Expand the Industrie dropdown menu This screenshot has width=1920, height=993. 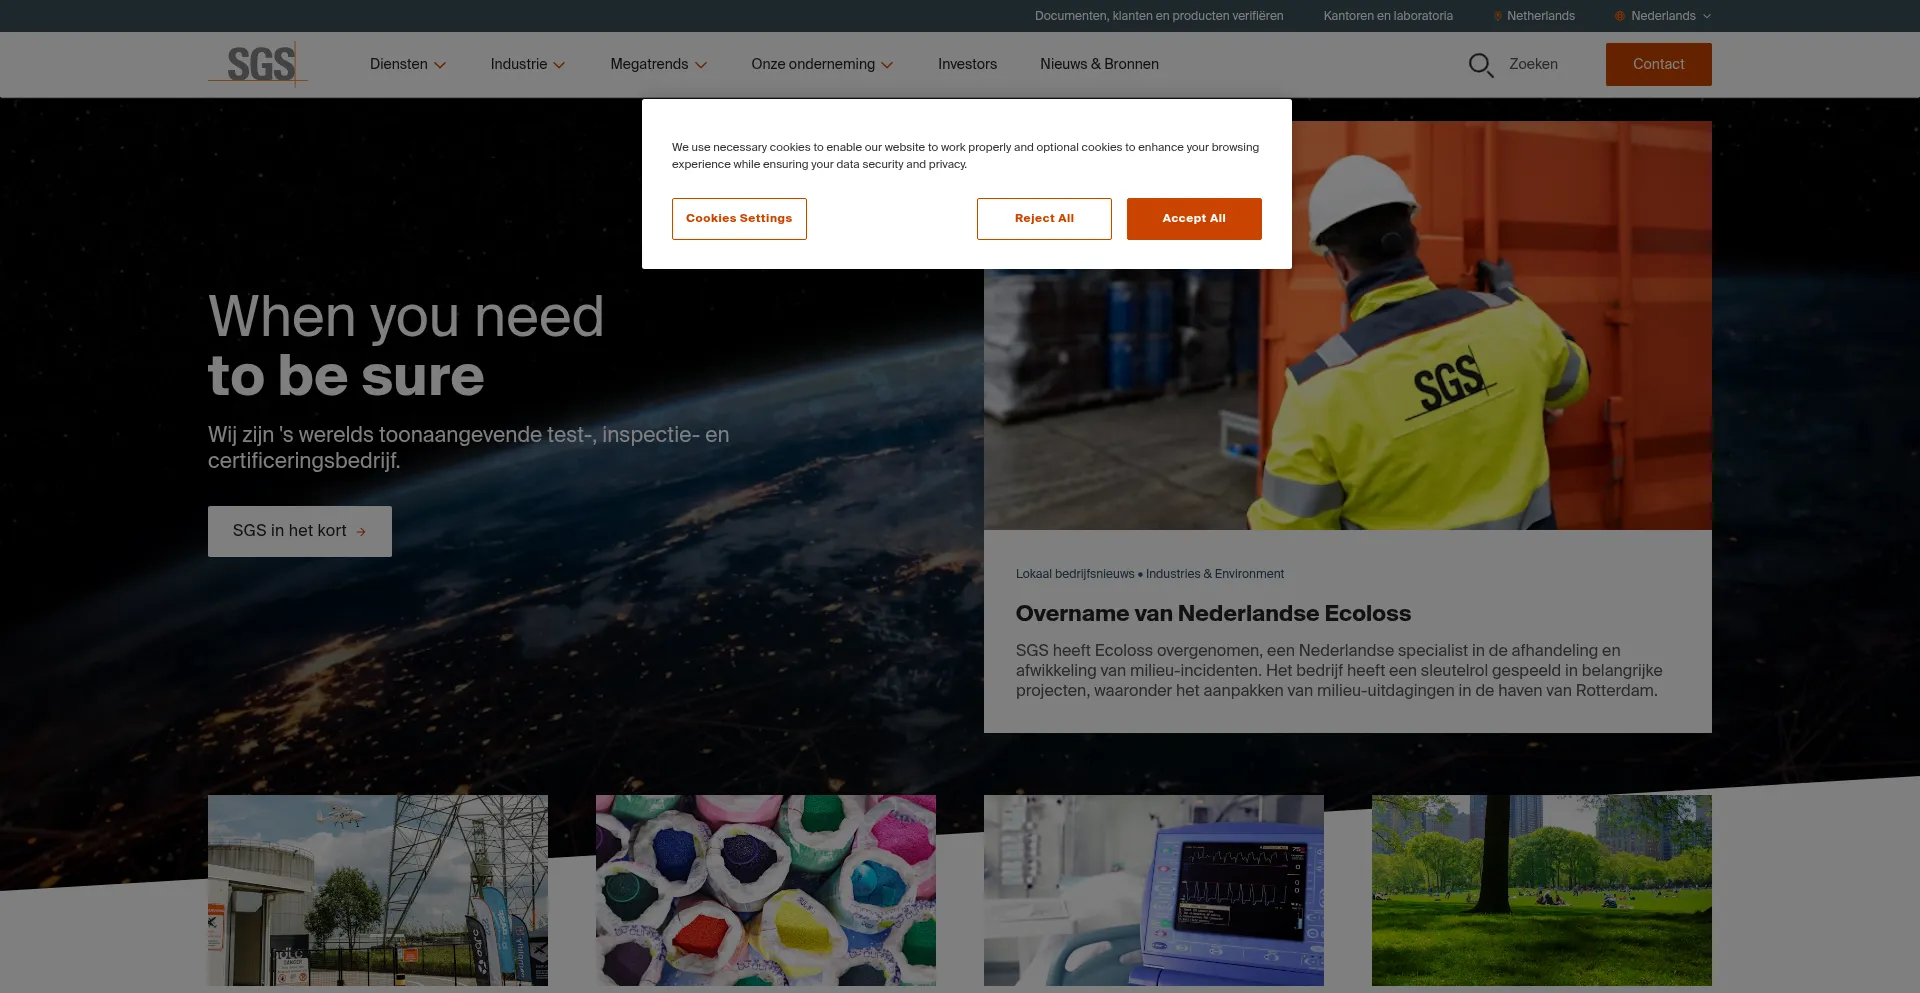527,64
